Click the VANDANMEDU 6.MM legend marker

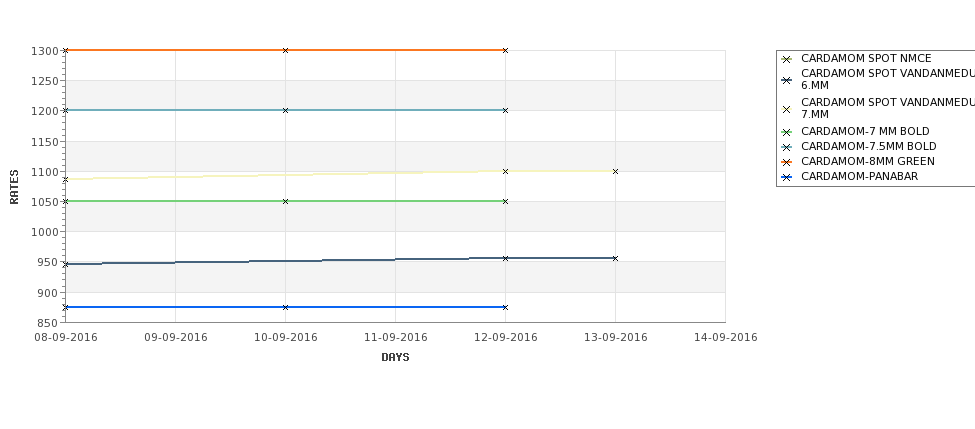point(786,80)
